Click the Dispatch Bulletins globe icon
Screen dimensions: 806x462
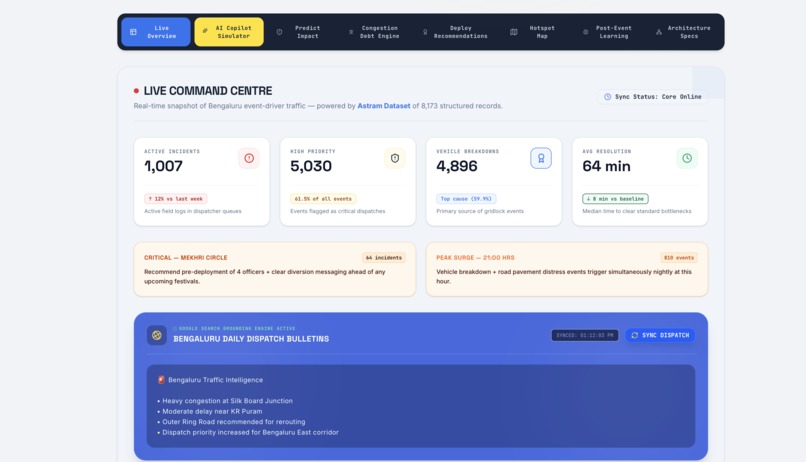(157, 335)
